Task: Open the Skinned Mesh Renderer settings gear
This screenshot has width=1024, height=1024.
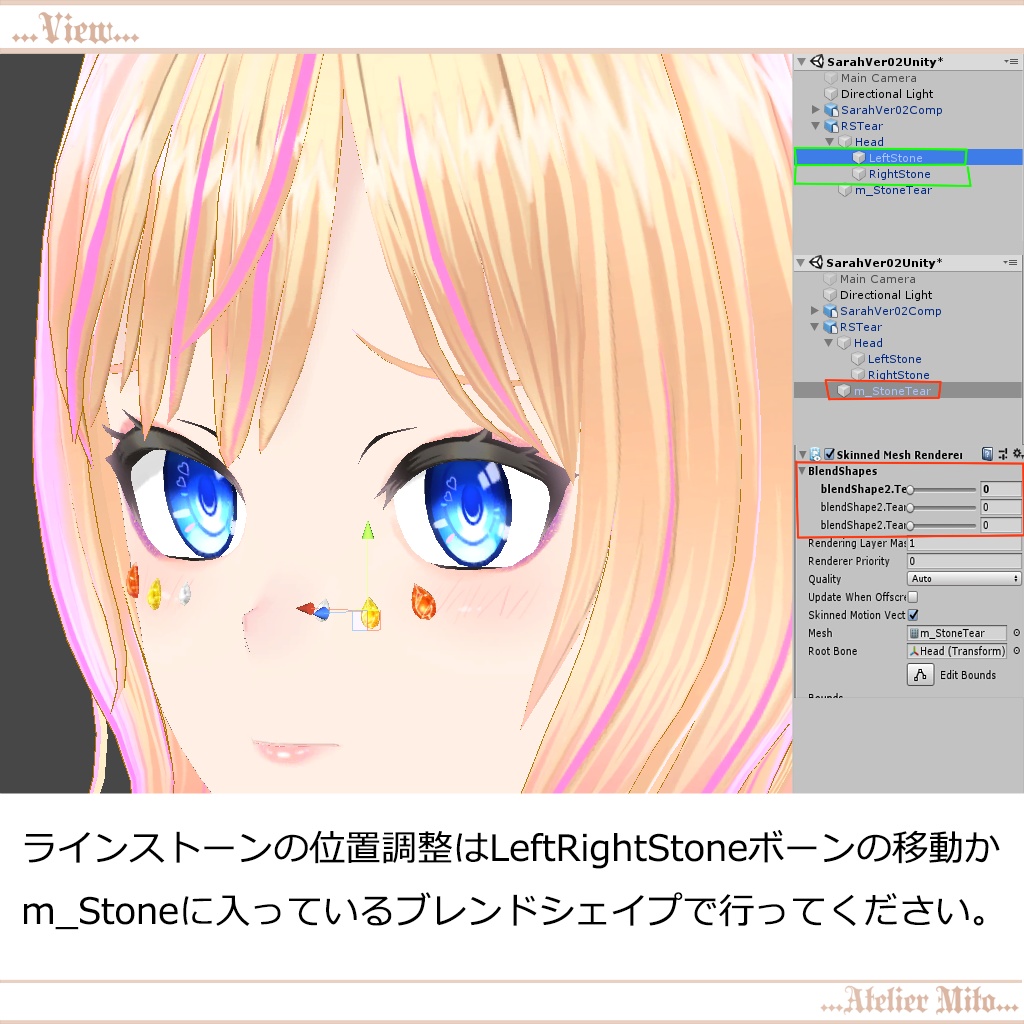Action: [x=1018, y=454]
